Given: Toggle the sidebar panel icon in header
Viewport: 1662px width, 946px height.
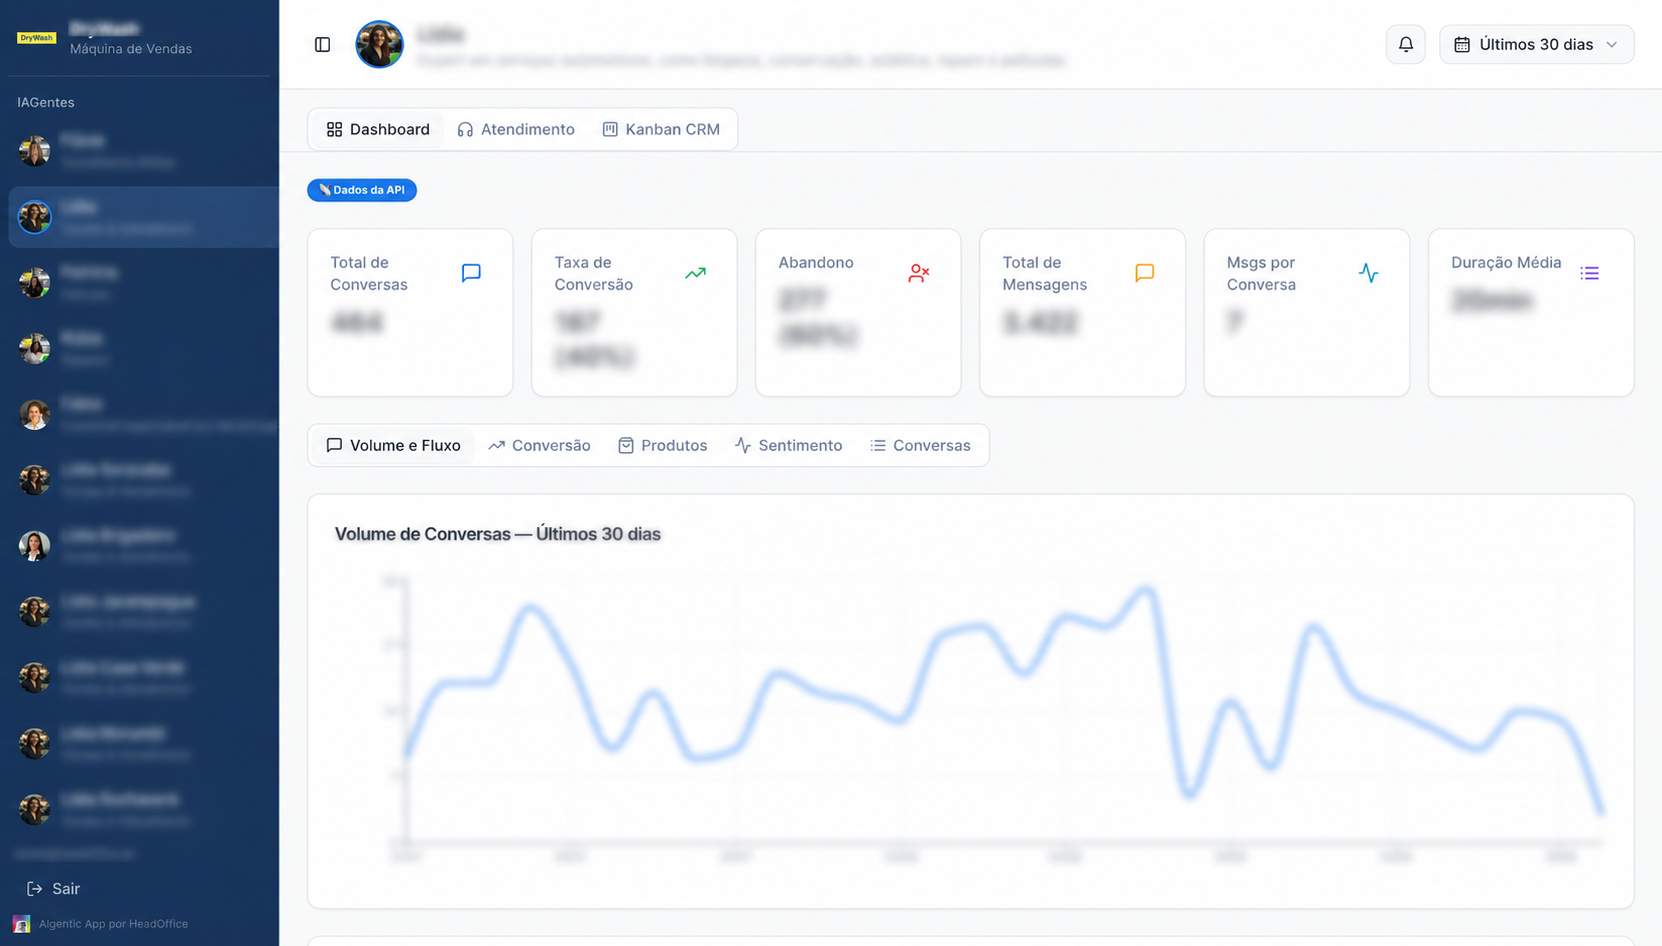Looking at the screenshot, I should (x=322, y=45).
